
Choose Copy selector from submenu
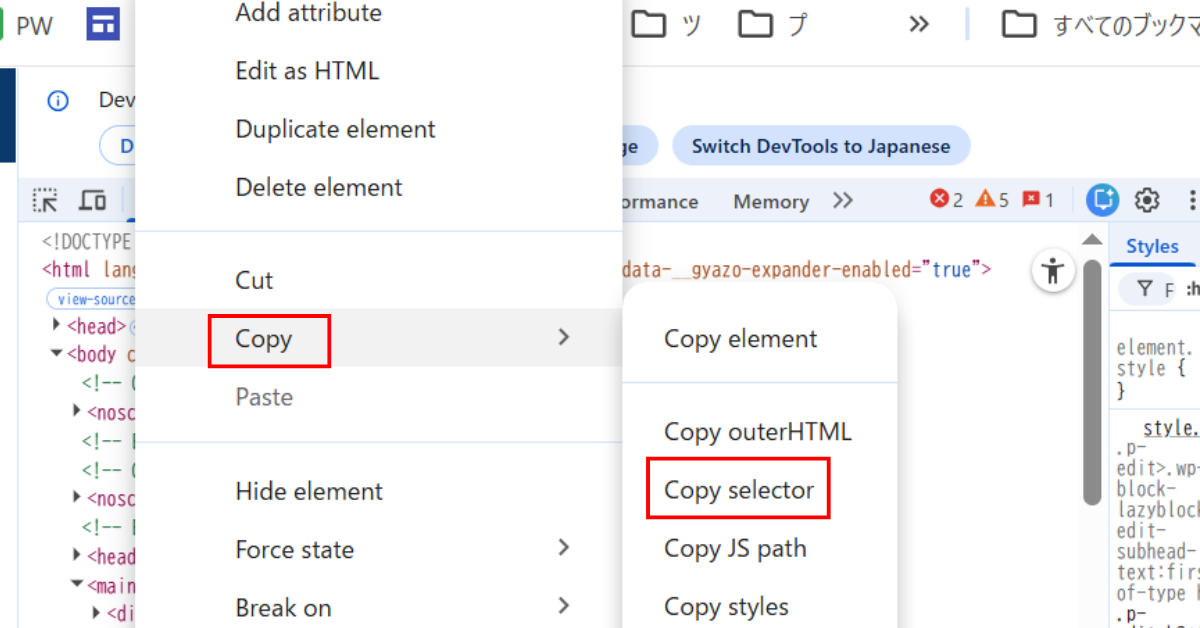coord(738,490)
